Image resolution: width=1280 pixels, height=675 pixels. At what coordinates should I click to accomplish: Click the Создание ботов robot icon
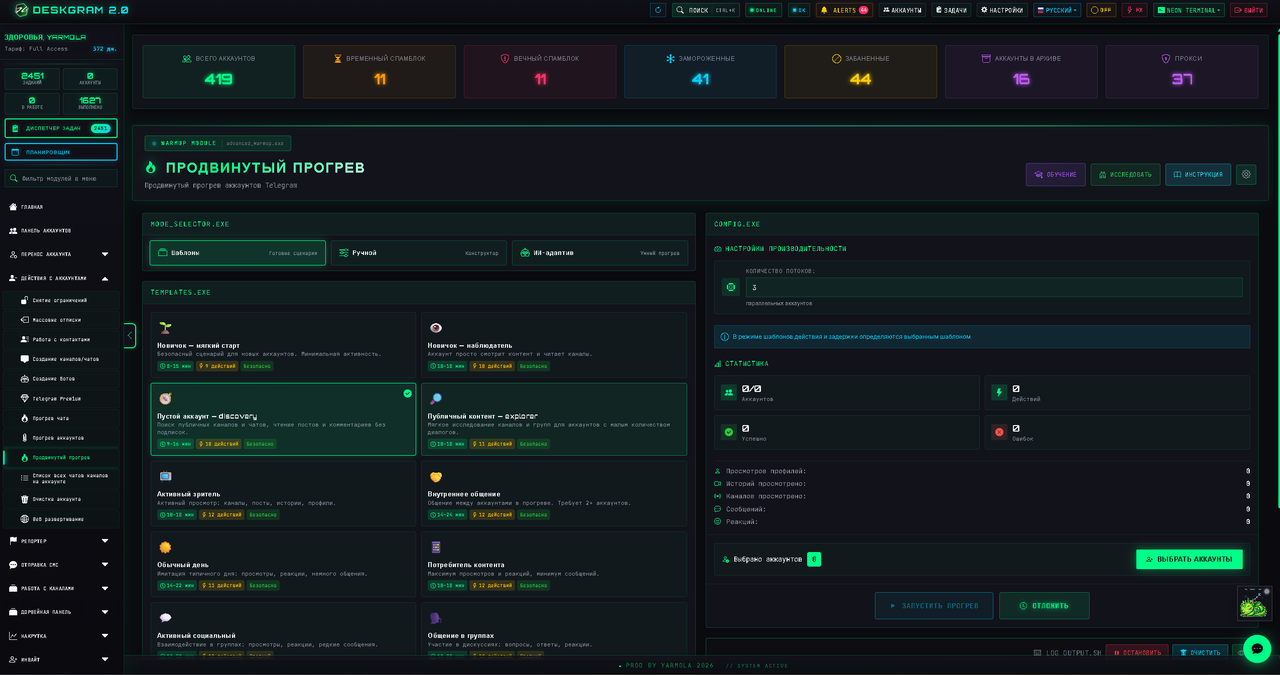click(x=25, y=379)
